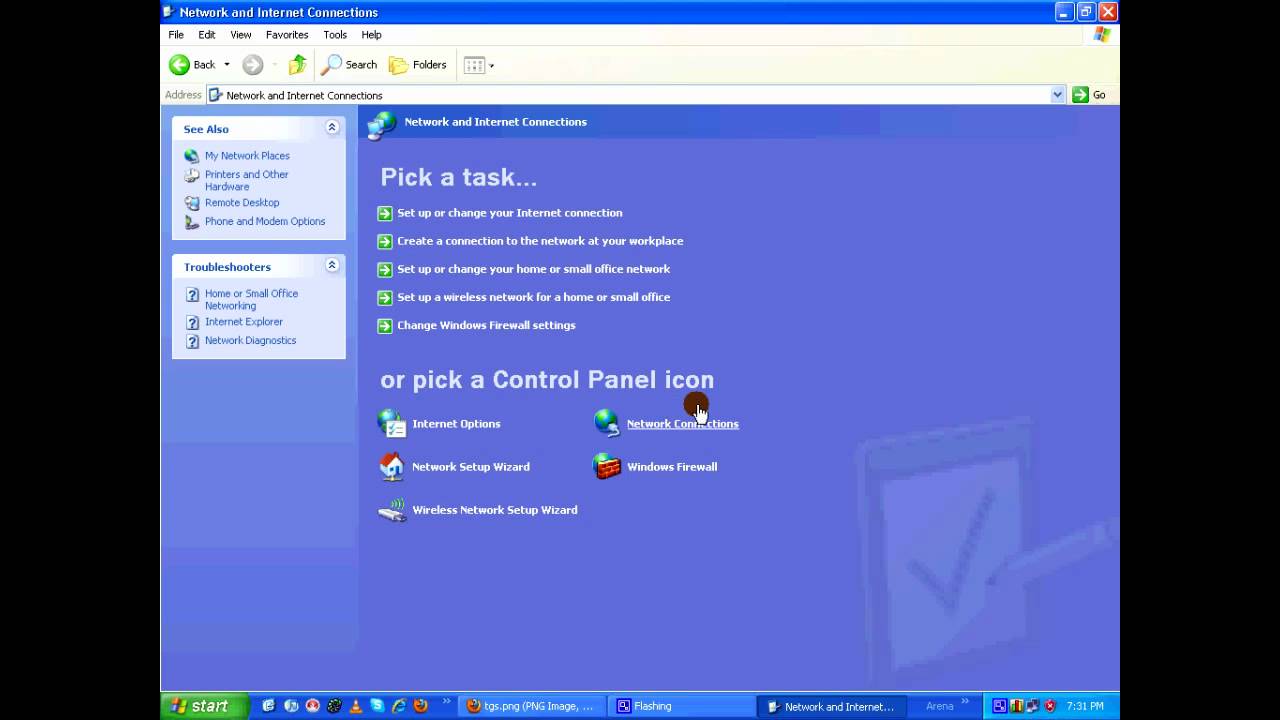Launch Internet Explorer quick launch icon
This screenshot has width=1280, height=720.
coord(399,706)
